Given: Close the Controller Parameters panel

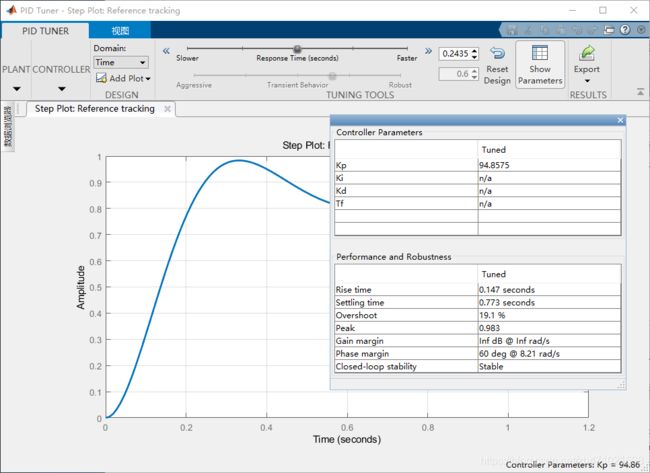Looking at the screenshot, I should click(x=620, y=120).
